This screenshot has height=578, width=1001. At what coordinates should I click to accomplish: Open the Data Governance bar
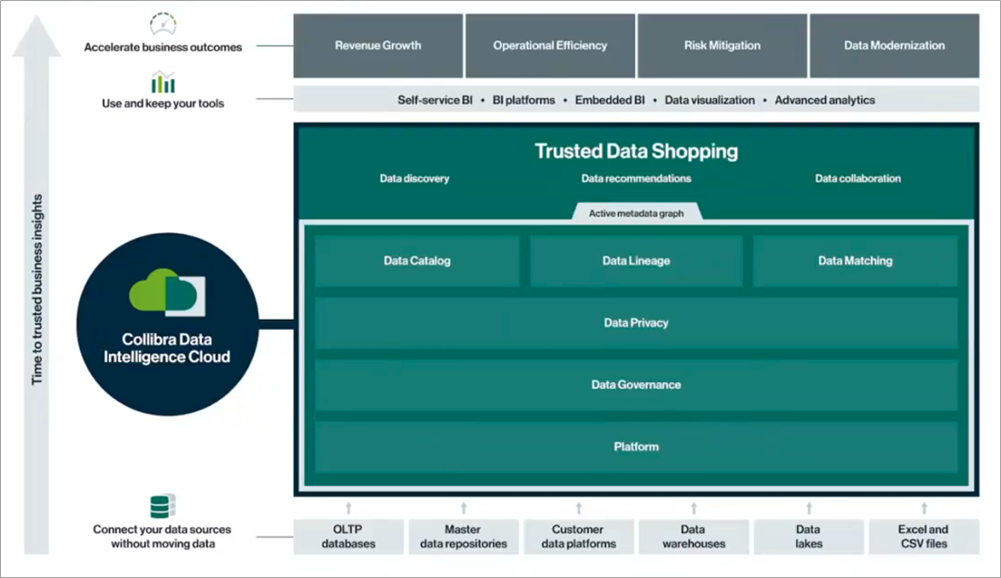click(636, 384)
